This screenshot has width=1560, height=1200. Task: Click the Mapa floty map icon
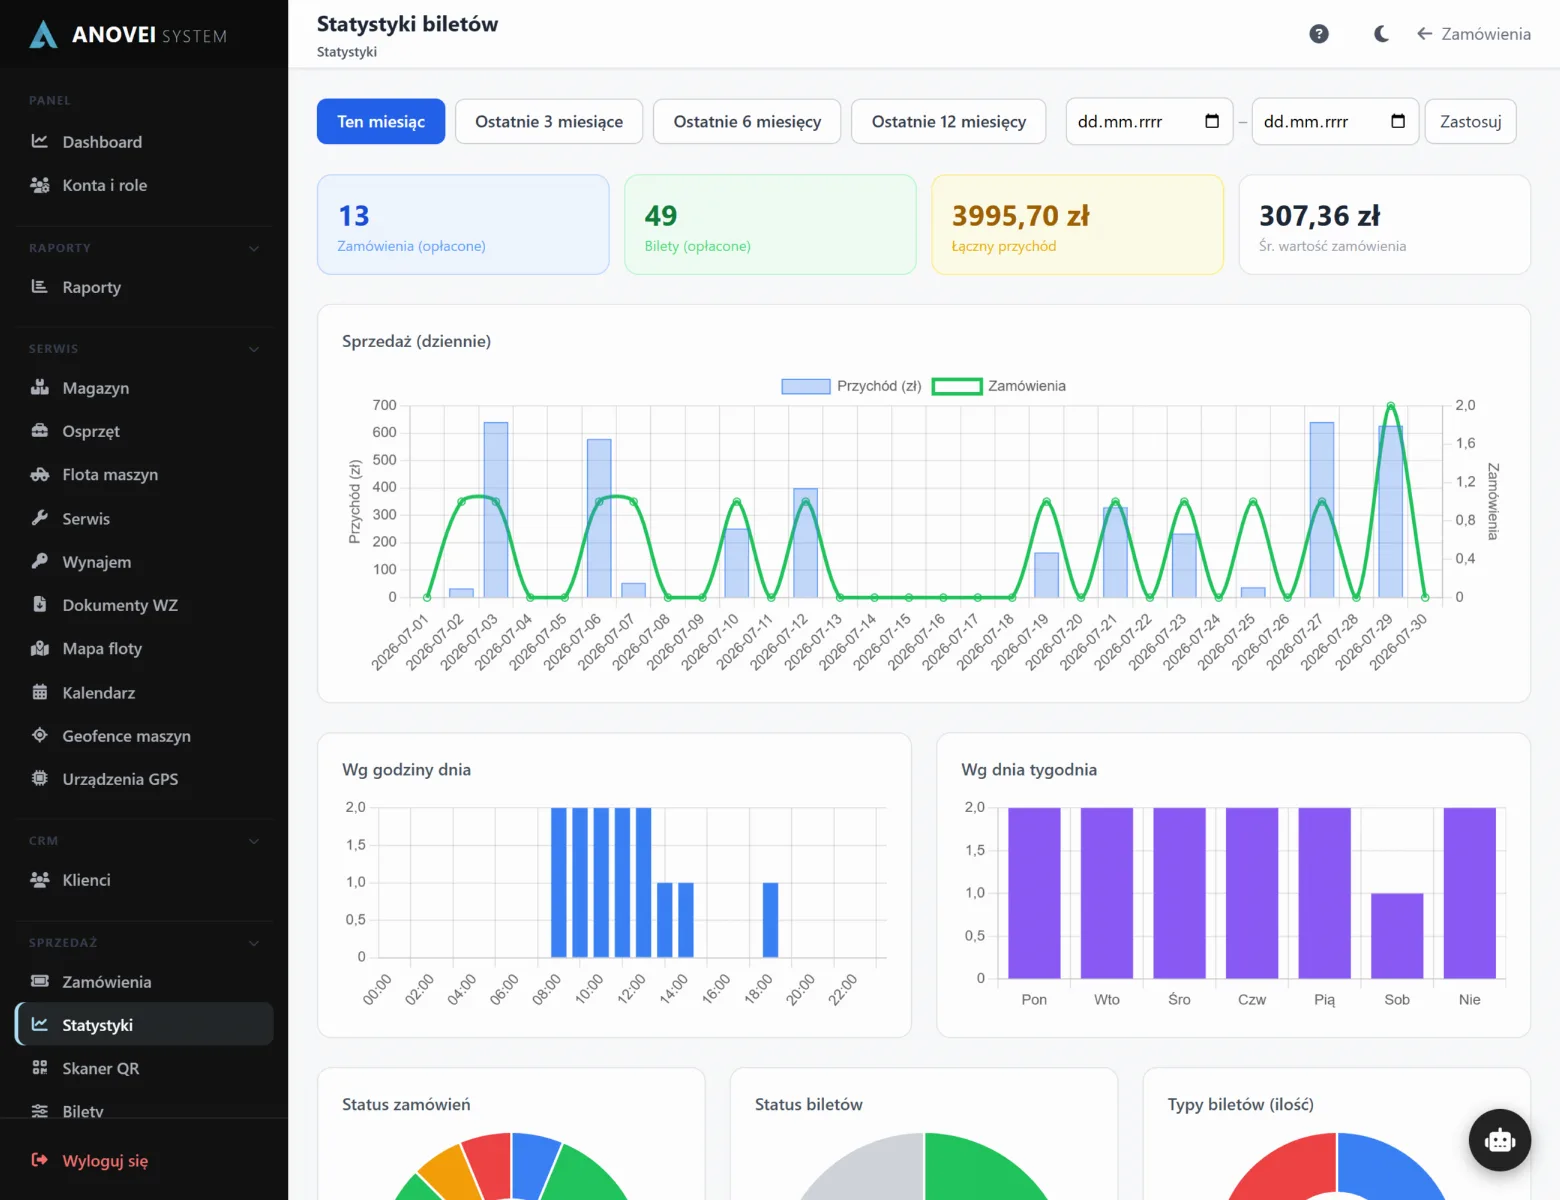[x=40, y=648]
